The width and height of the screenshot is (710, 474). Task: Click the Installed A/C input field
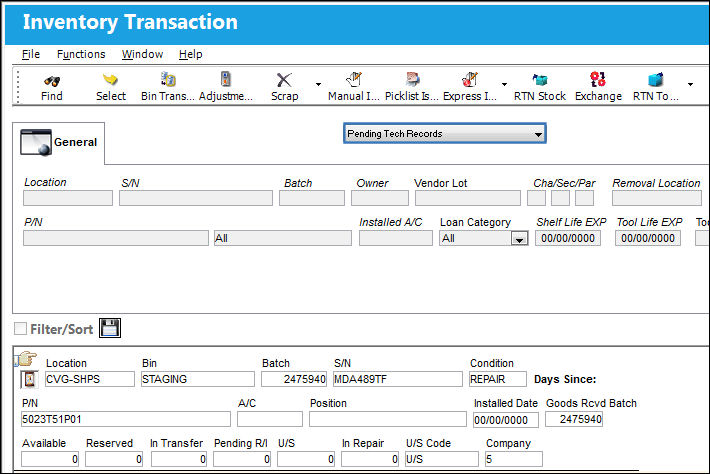pyautogui.click(x=396, y=238)
